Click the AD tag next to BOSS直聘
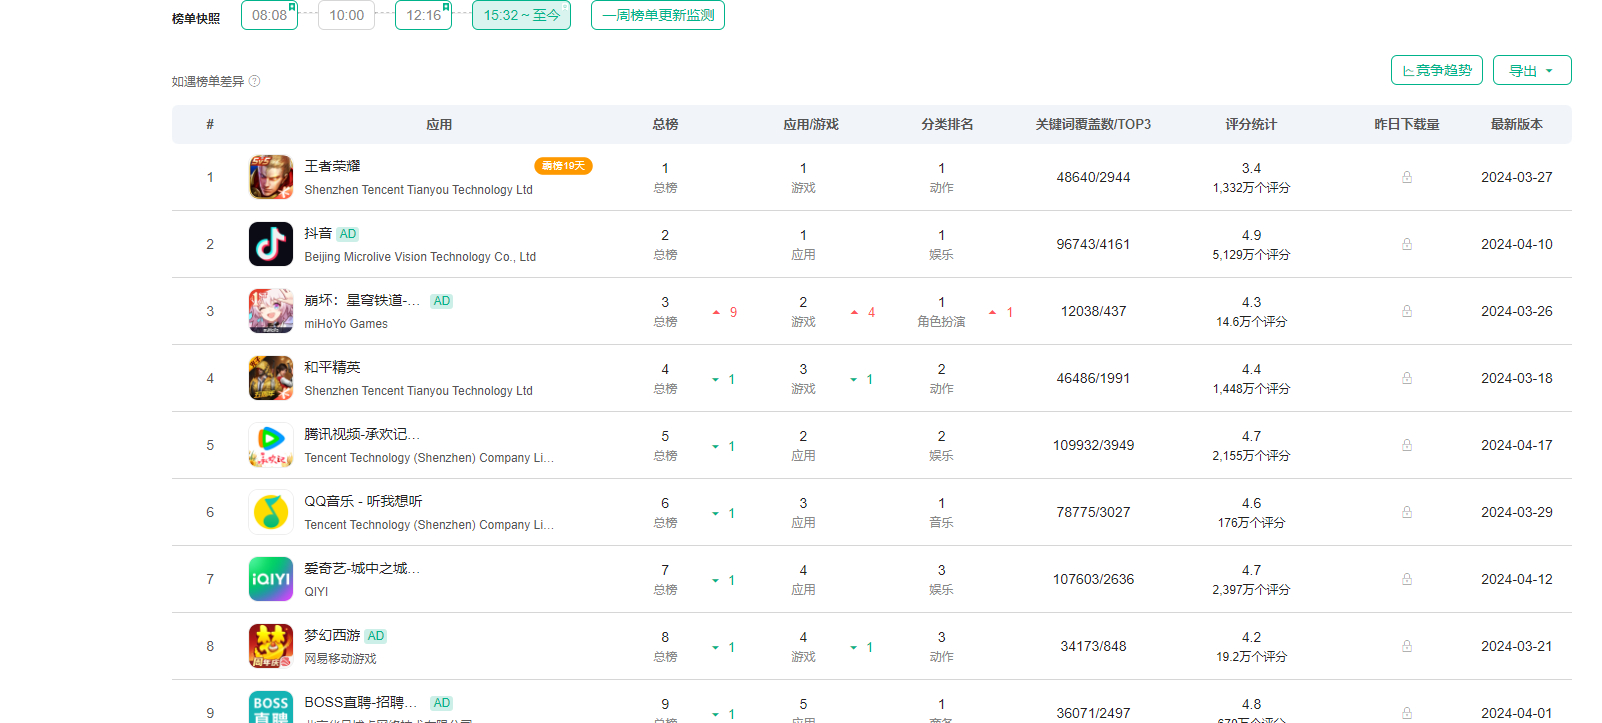The image size is (1602, 723). click(441, 703)
